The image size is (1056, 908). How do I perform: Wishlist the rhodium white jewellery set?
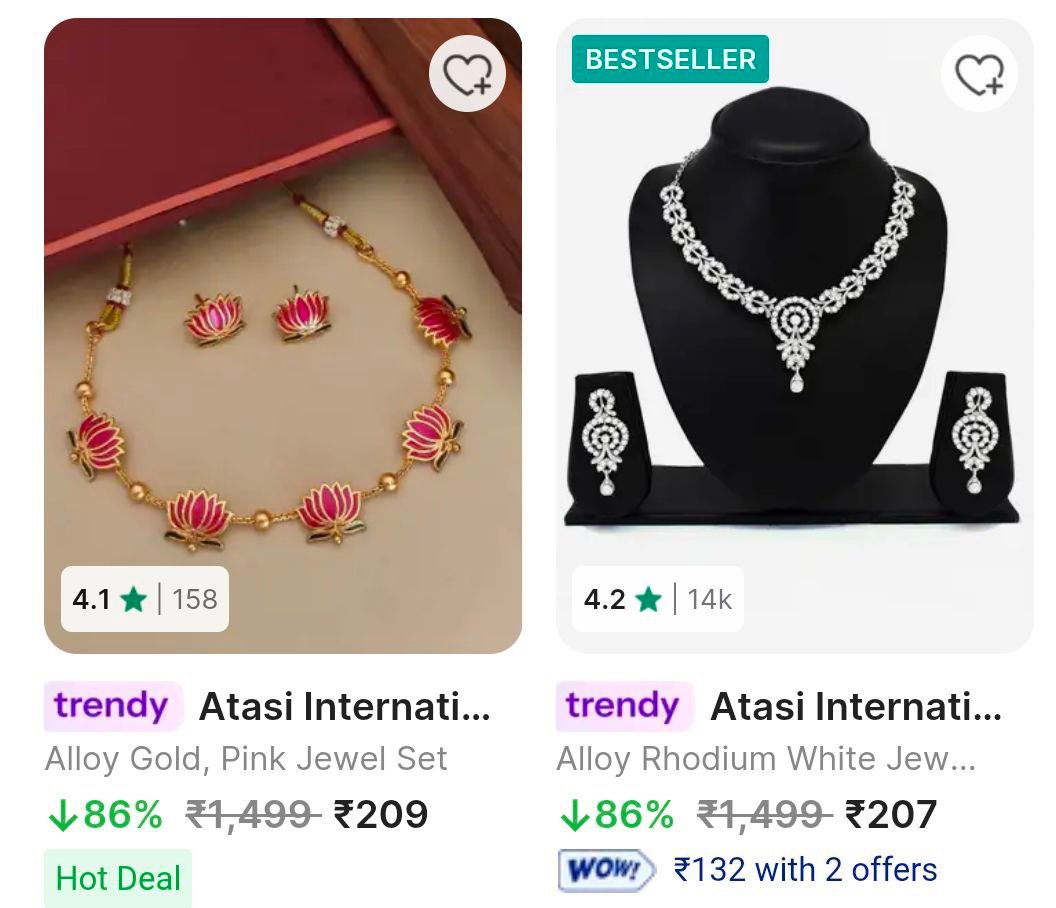pos(979,73)
